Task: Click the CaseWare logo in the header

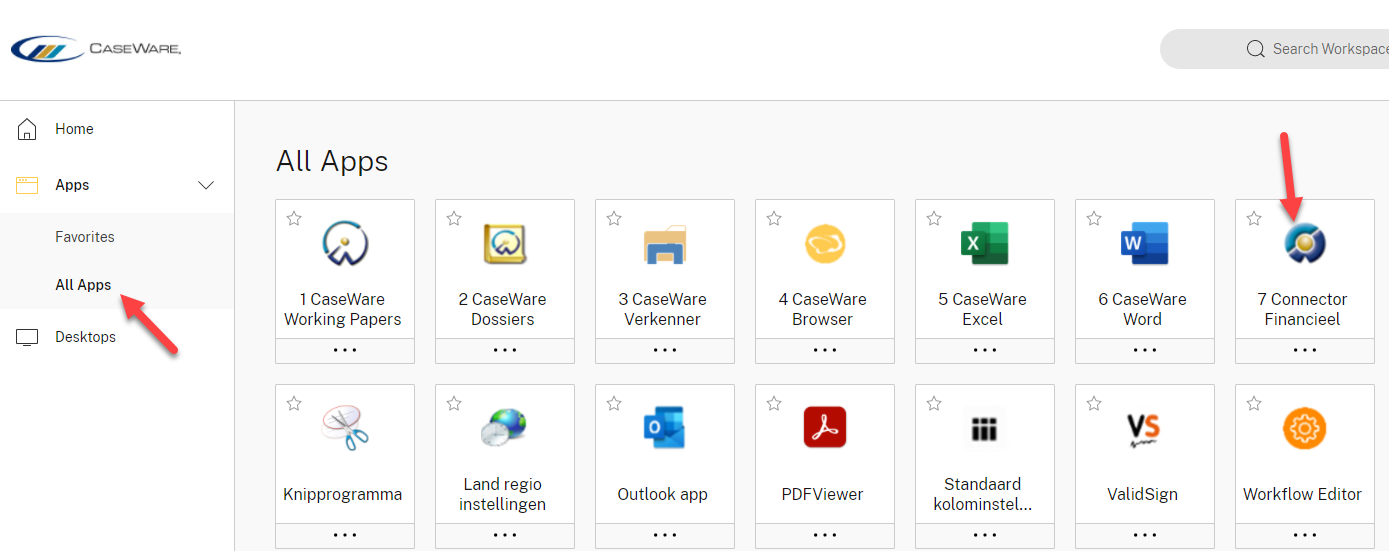Action: point(96,48)
